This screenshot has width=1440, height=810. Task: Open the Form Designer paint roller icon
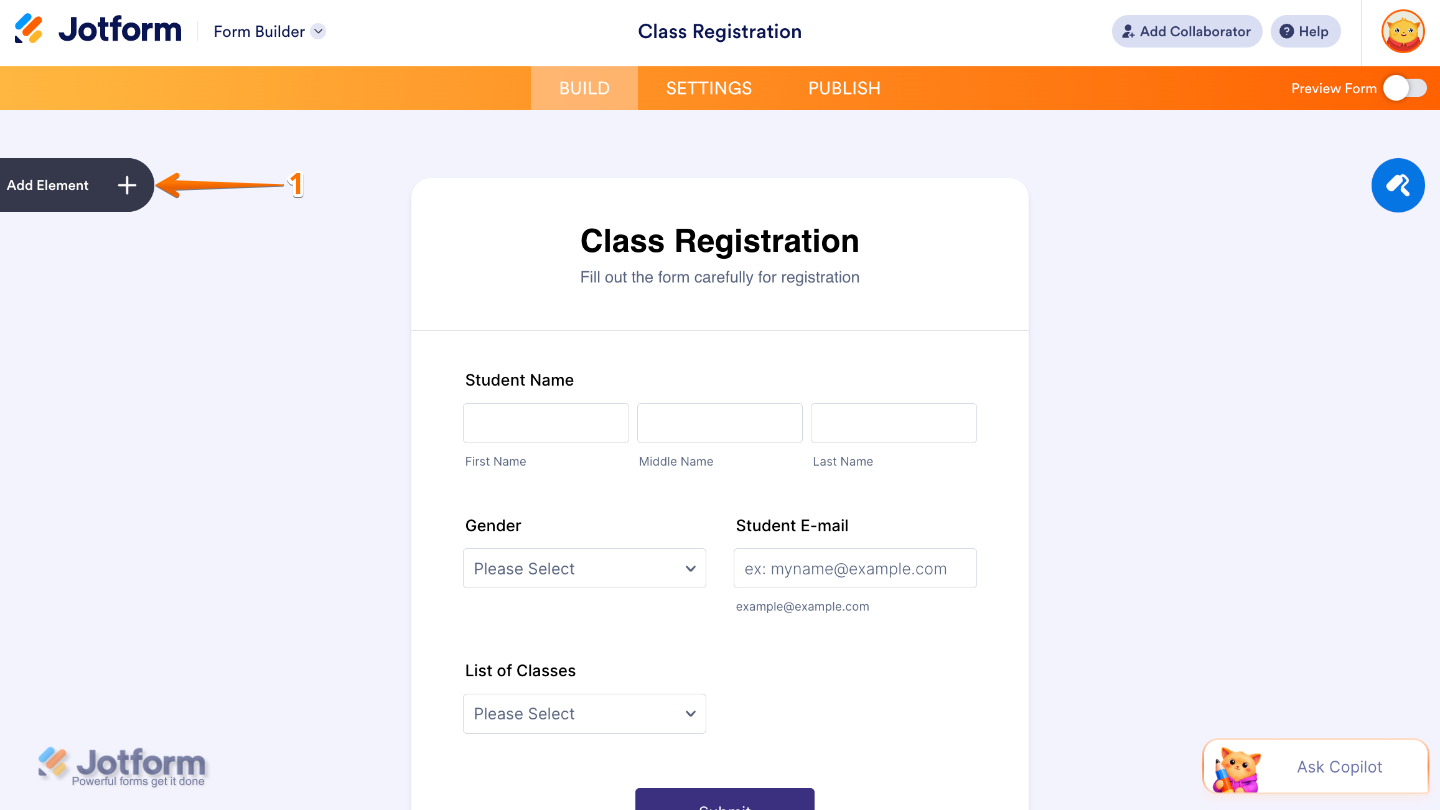pos(1397,185)
